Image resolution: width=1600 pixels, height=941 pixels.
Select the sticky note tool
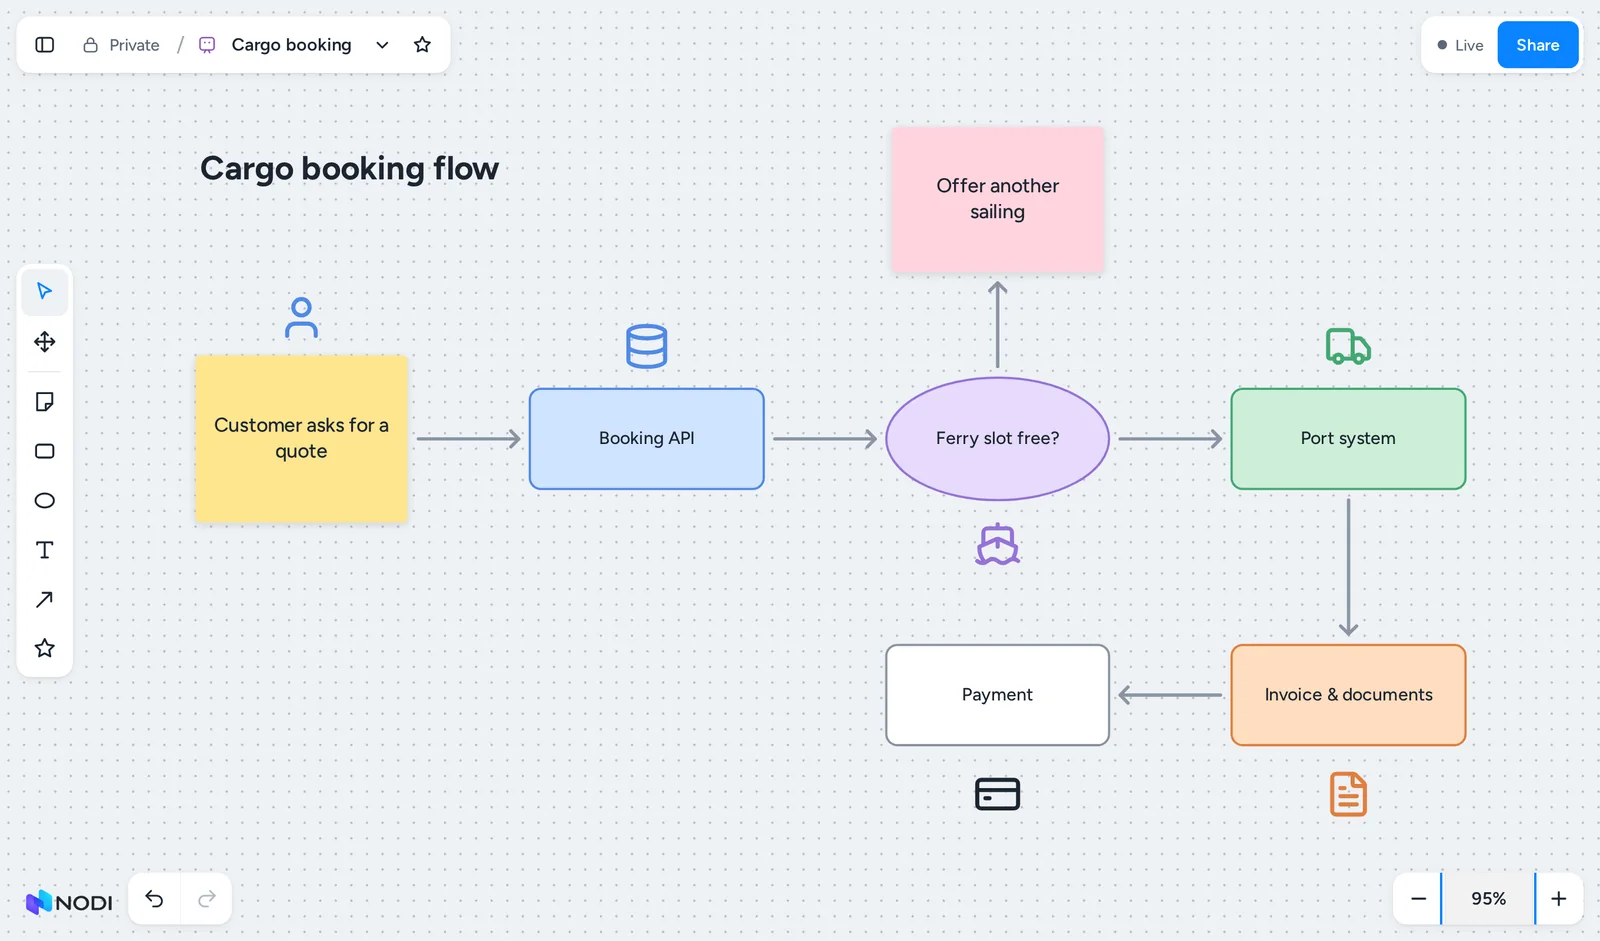coord(45,402)
